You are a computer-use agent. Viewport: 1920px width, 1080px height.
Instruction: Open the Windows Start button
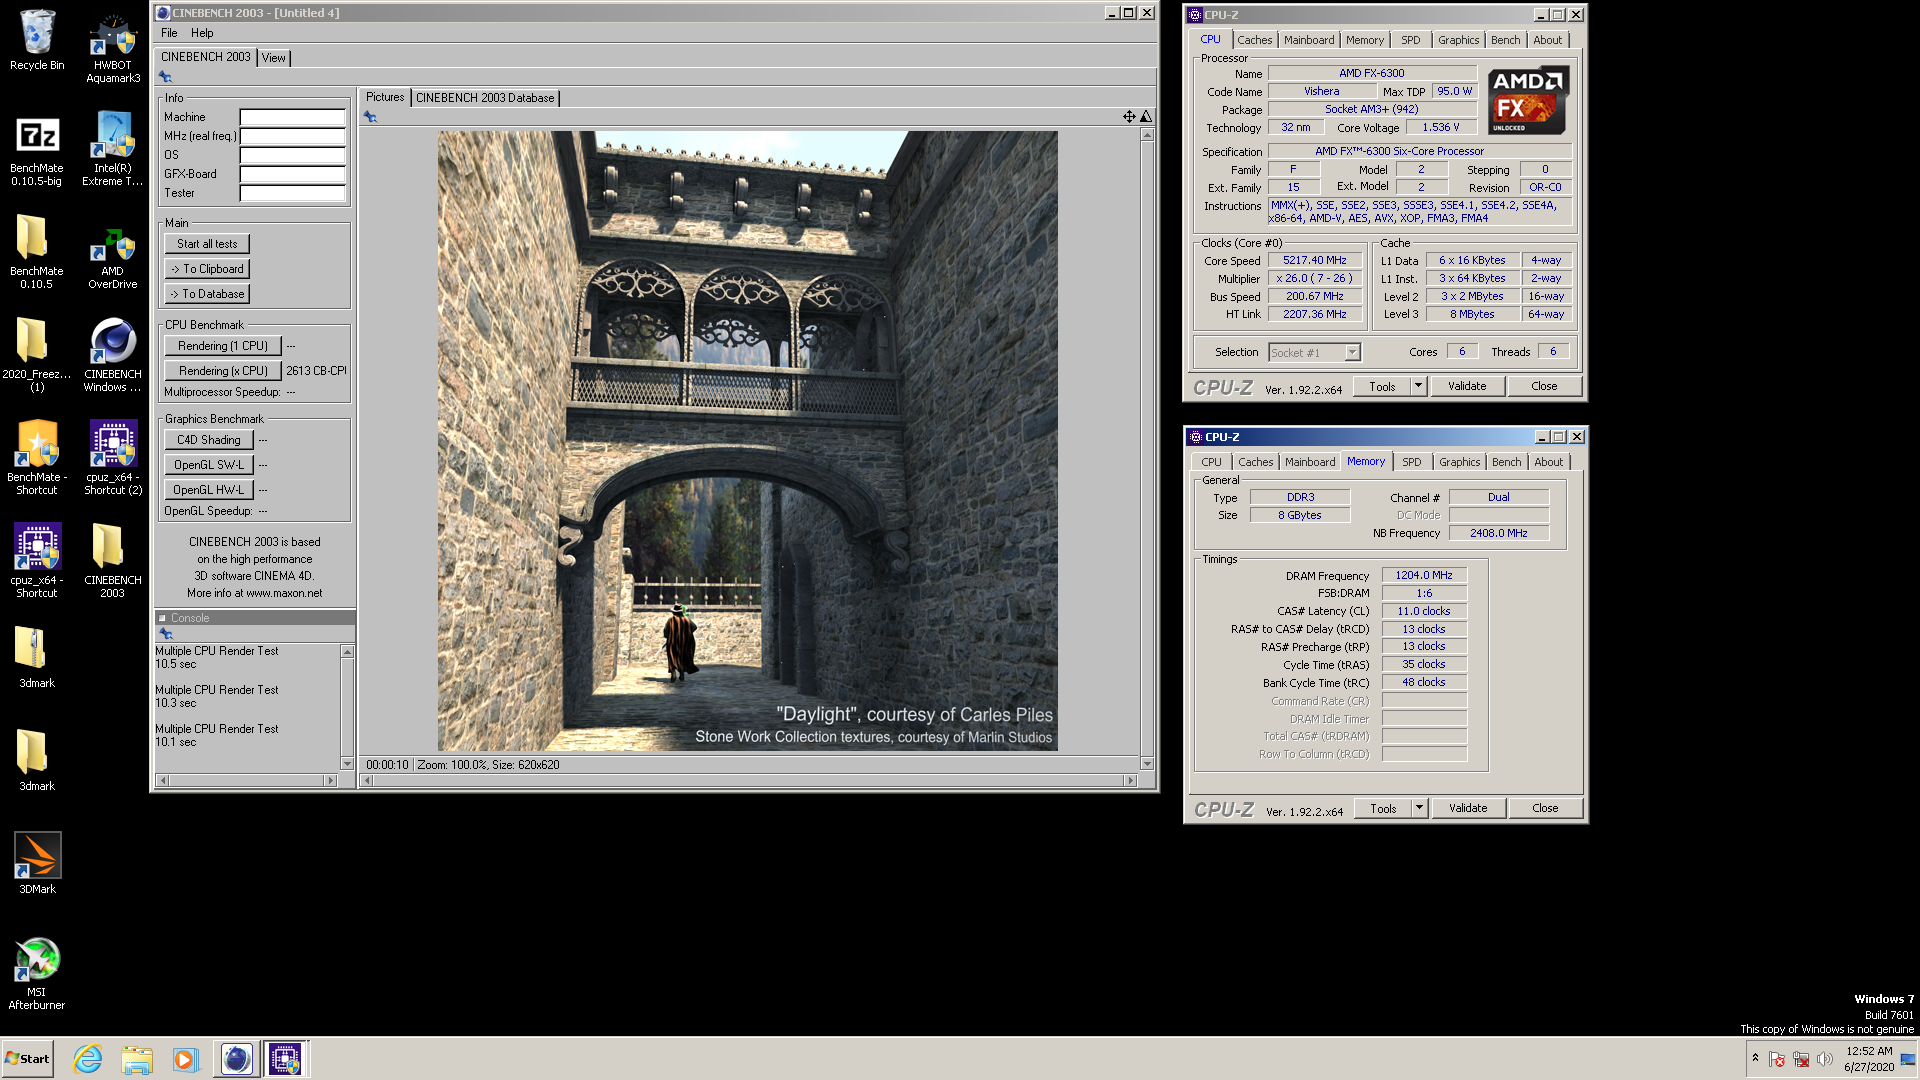tap(28, 1059)
